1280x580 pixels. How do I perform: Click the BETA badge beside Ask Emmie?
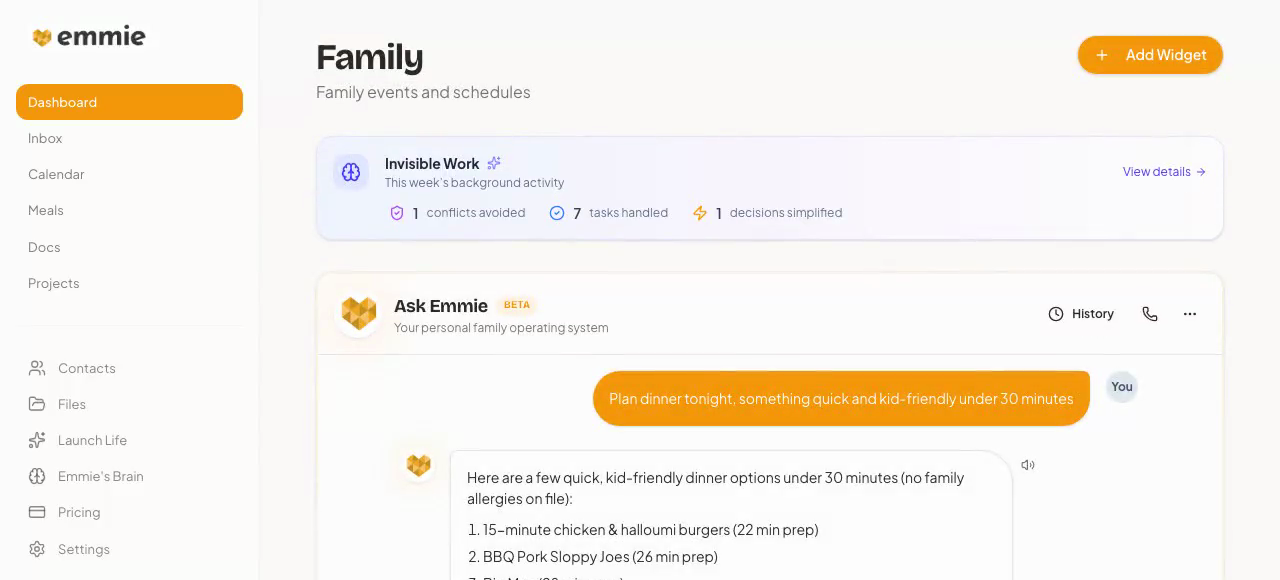pos(517,305)
